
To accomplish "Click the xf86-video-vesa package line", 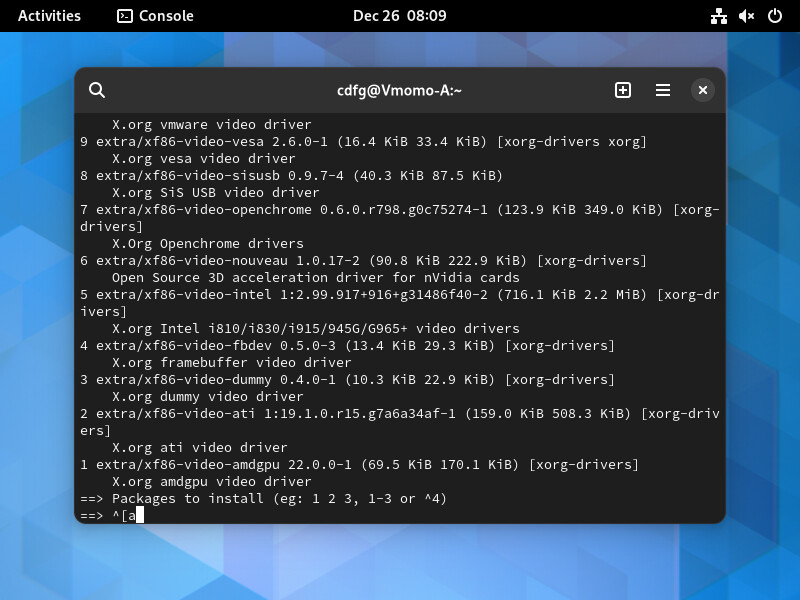I will pos(363,141).
